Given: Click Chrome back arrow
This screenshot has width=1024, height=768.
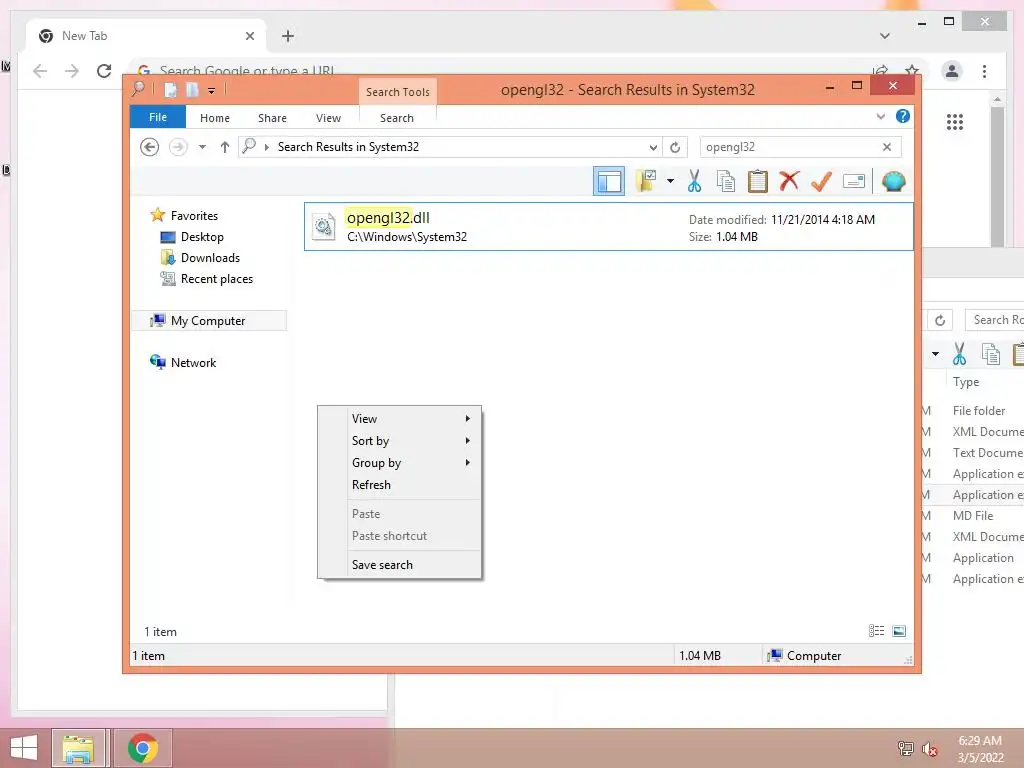Looking at the screenshot, I should [x=40, y=71].
